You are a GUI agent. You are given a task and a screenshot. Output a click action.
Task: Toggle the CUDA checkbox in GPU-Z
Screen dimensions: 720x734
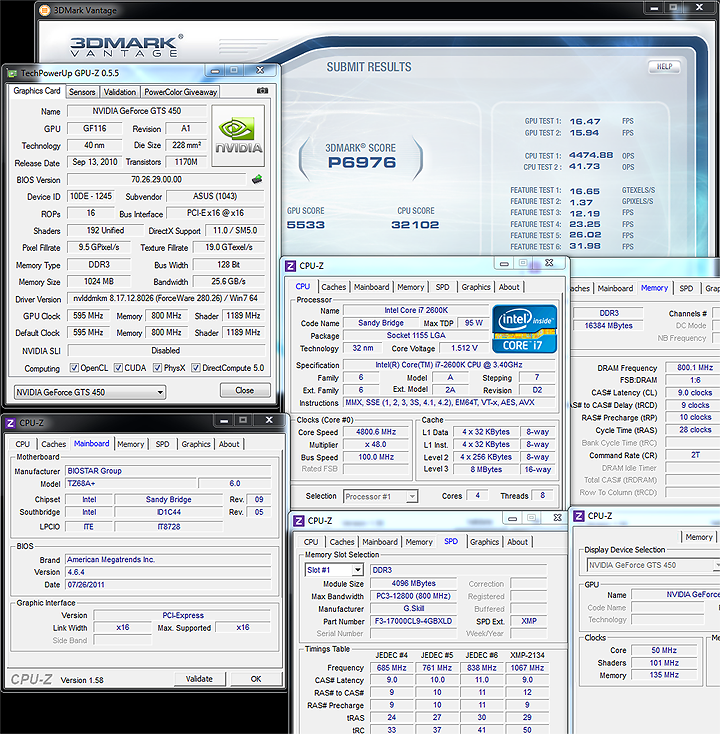(118, 367)
